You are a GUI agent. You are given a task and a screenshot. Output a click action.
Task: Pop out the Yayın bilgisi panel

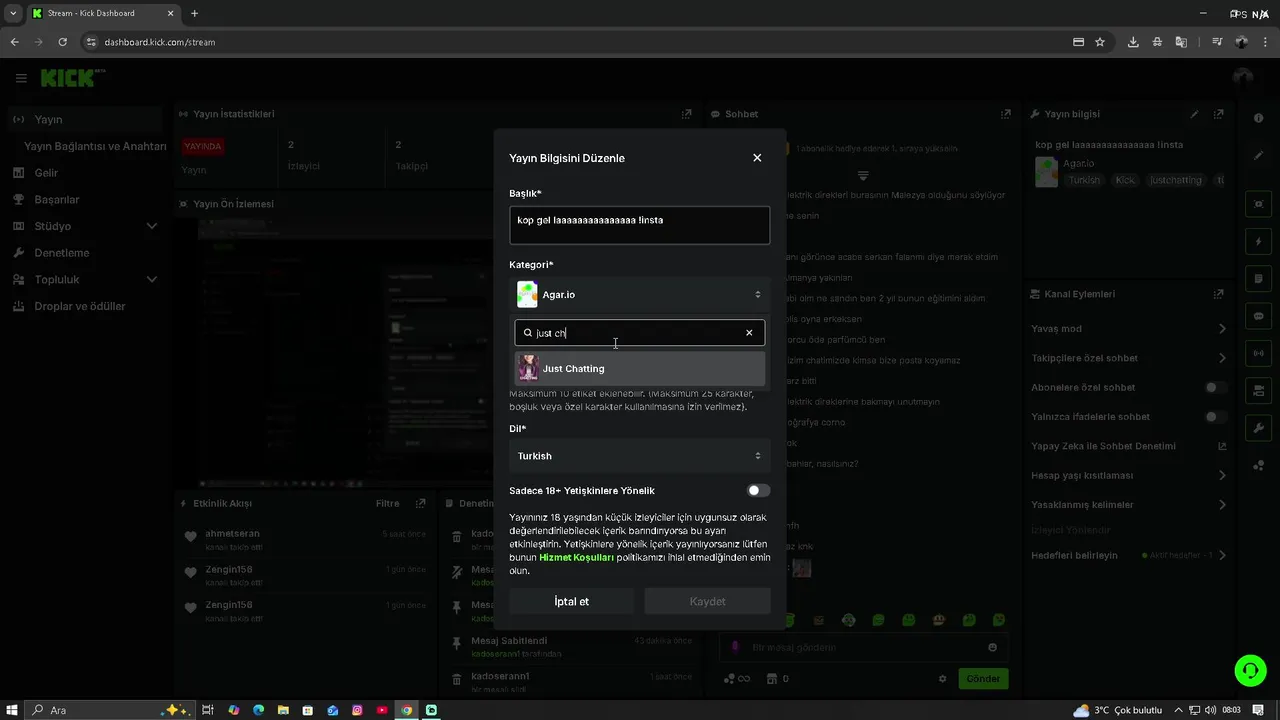coord(1218,114)
